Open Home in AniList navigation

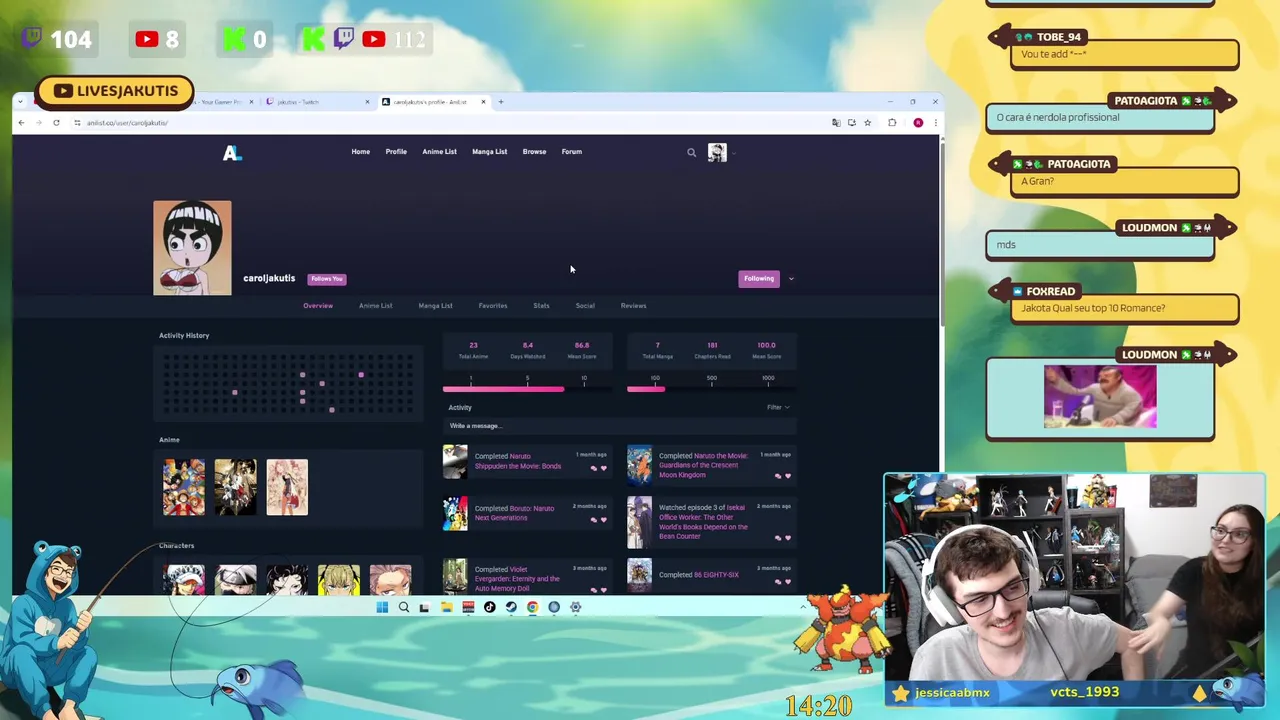(360, 152)
